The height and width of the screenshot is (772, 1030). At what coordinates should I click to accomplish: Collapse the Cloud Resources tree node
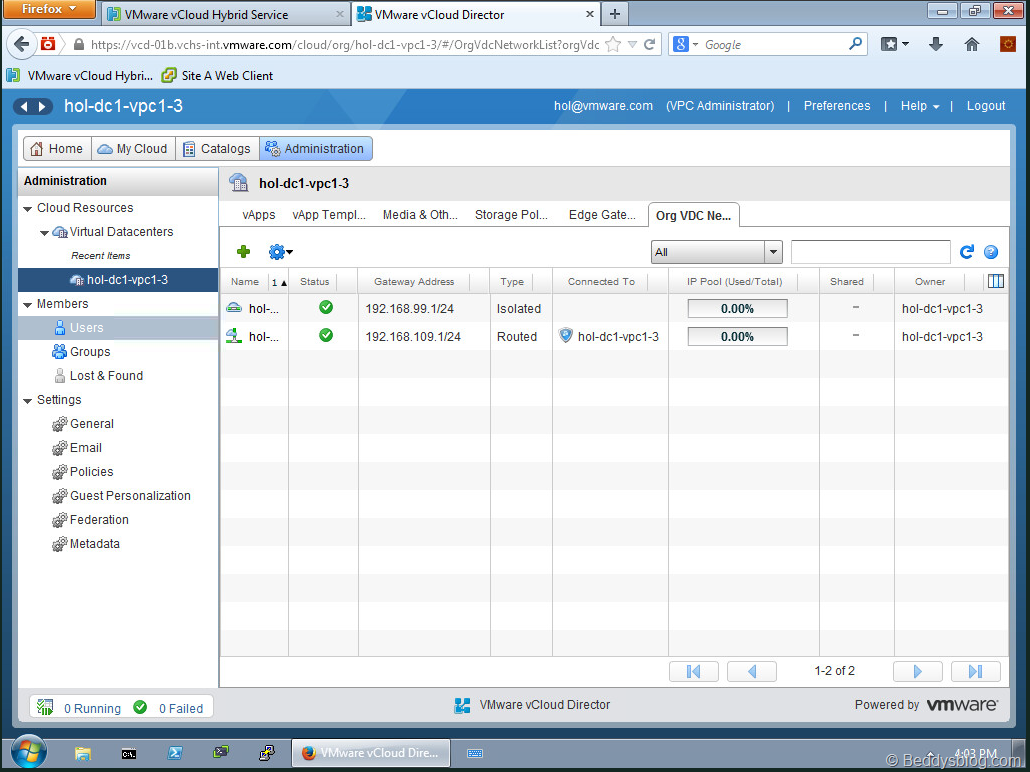28,209
